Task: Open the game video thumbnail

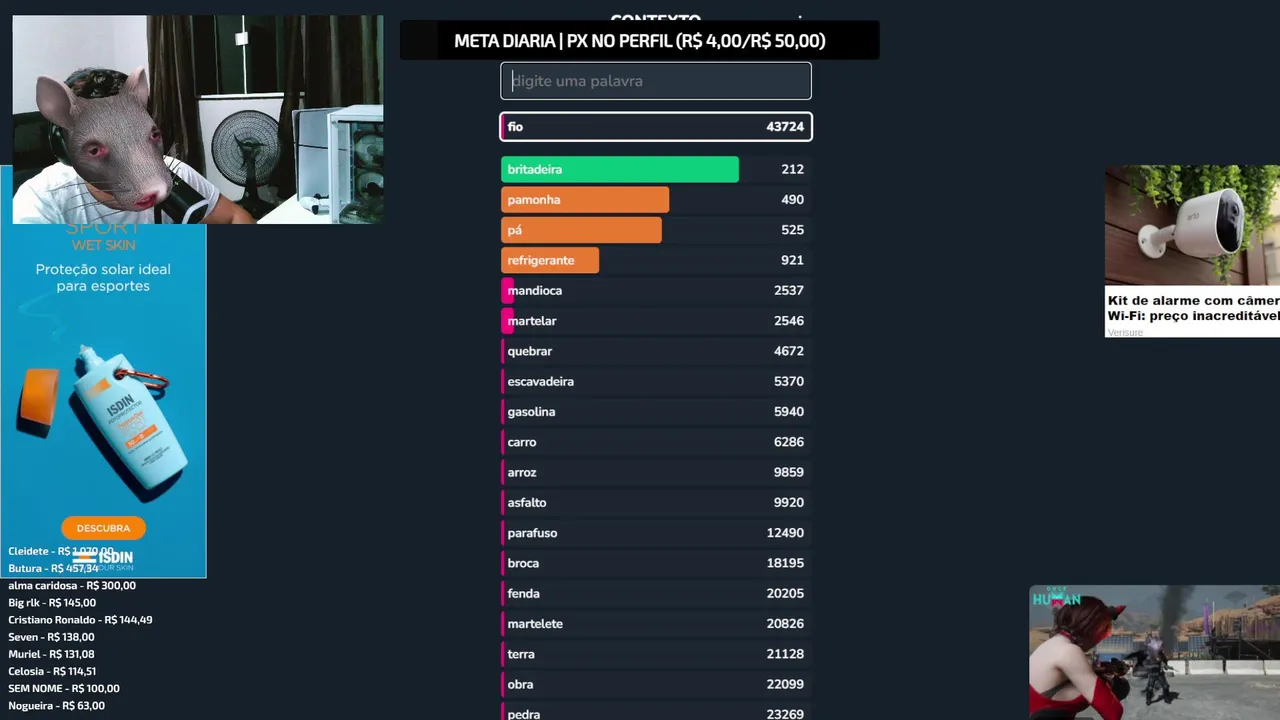Action: click(1154, 652)
